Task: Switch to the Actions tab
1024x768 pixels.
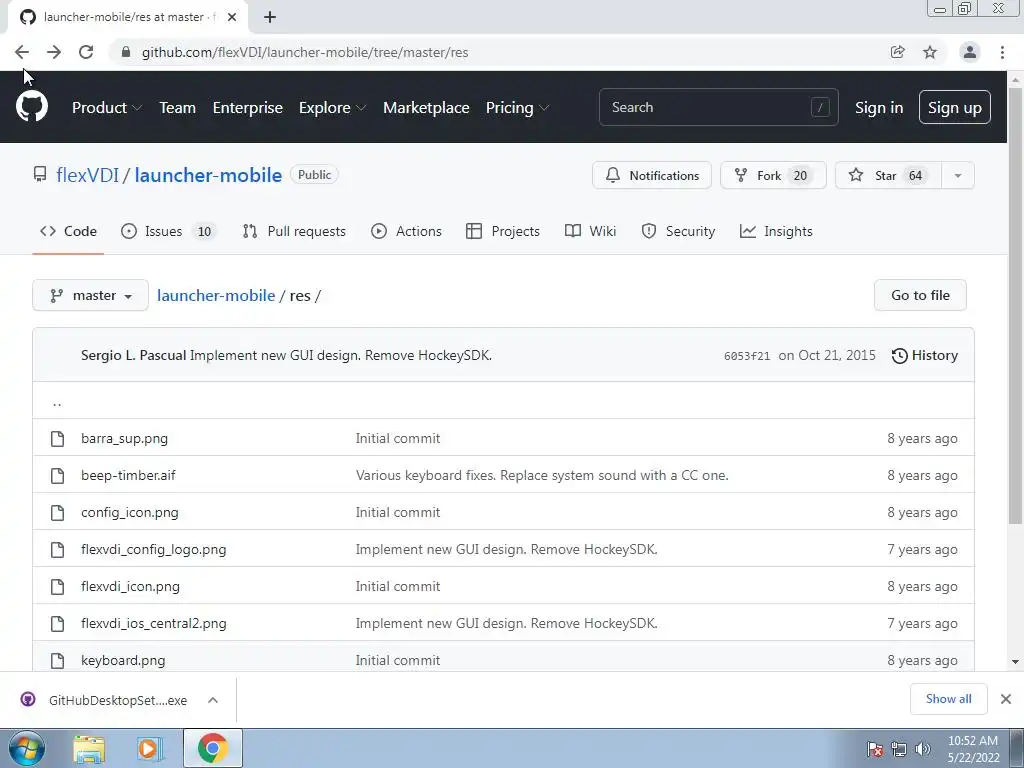Action: (406, 231)
